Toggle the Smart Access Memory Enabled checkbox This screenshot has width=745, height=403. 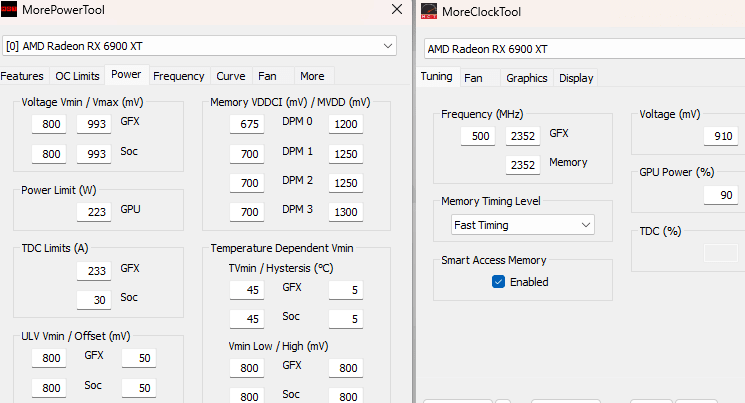tap(498, 282)
